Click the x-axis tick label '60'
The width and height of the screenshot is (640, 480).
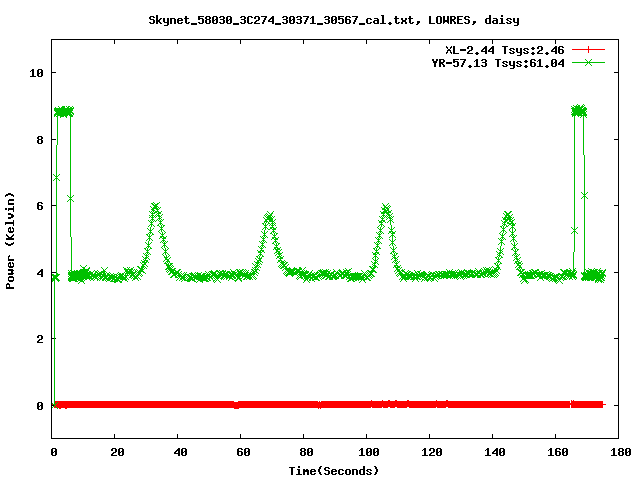tap(243, 452)
